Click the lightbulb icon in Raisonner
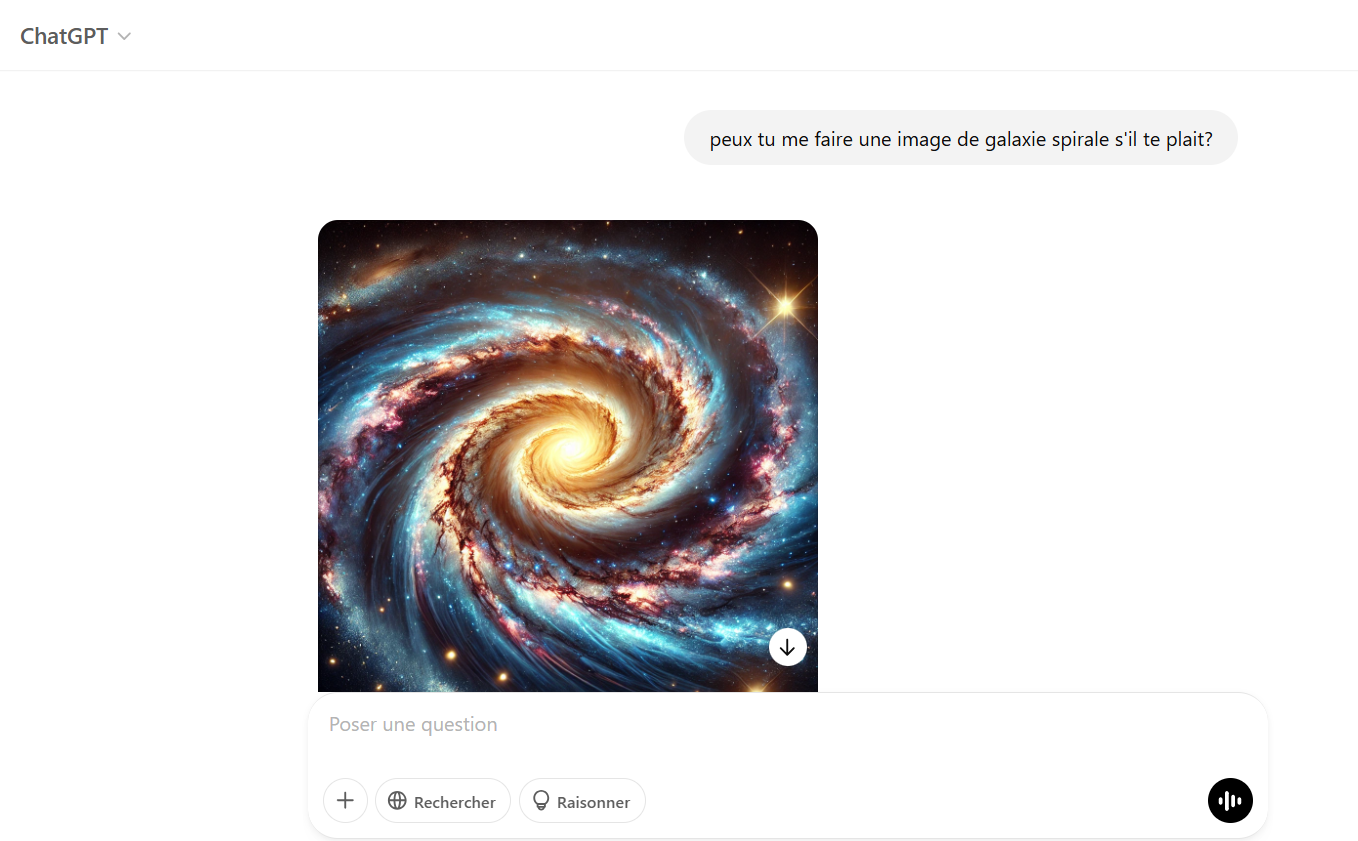The height and width of the screenshot is (841, 1358). click(541, 801)
